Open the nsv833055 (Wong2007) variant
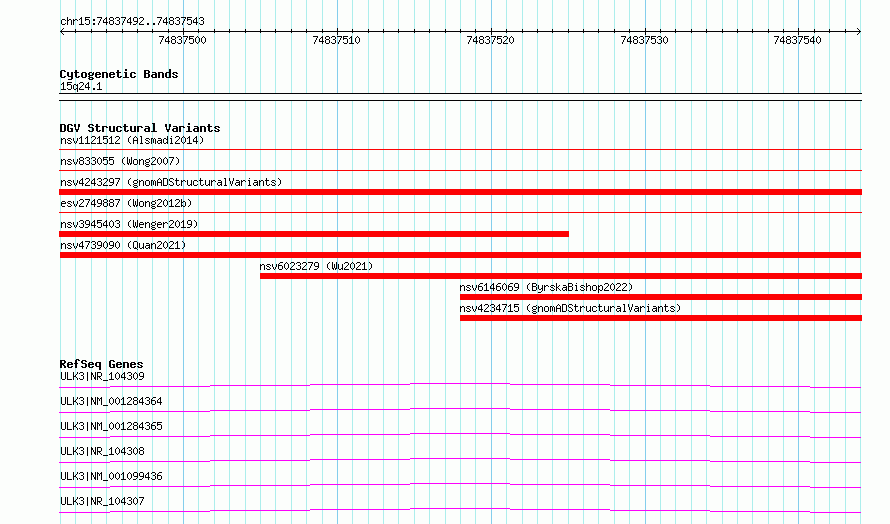This screenshot has width=890, height=524. [120, 161]
